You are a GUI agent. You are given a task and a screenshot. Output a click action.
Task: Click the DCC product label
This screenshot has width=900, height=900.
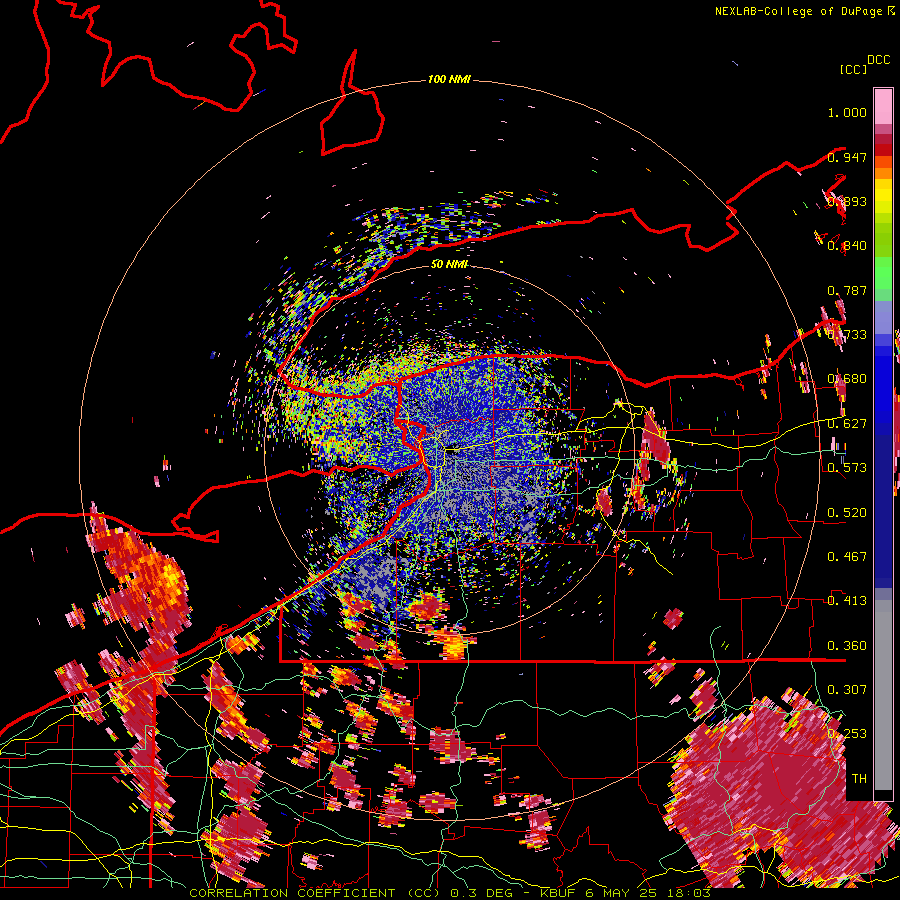[879, 59]
